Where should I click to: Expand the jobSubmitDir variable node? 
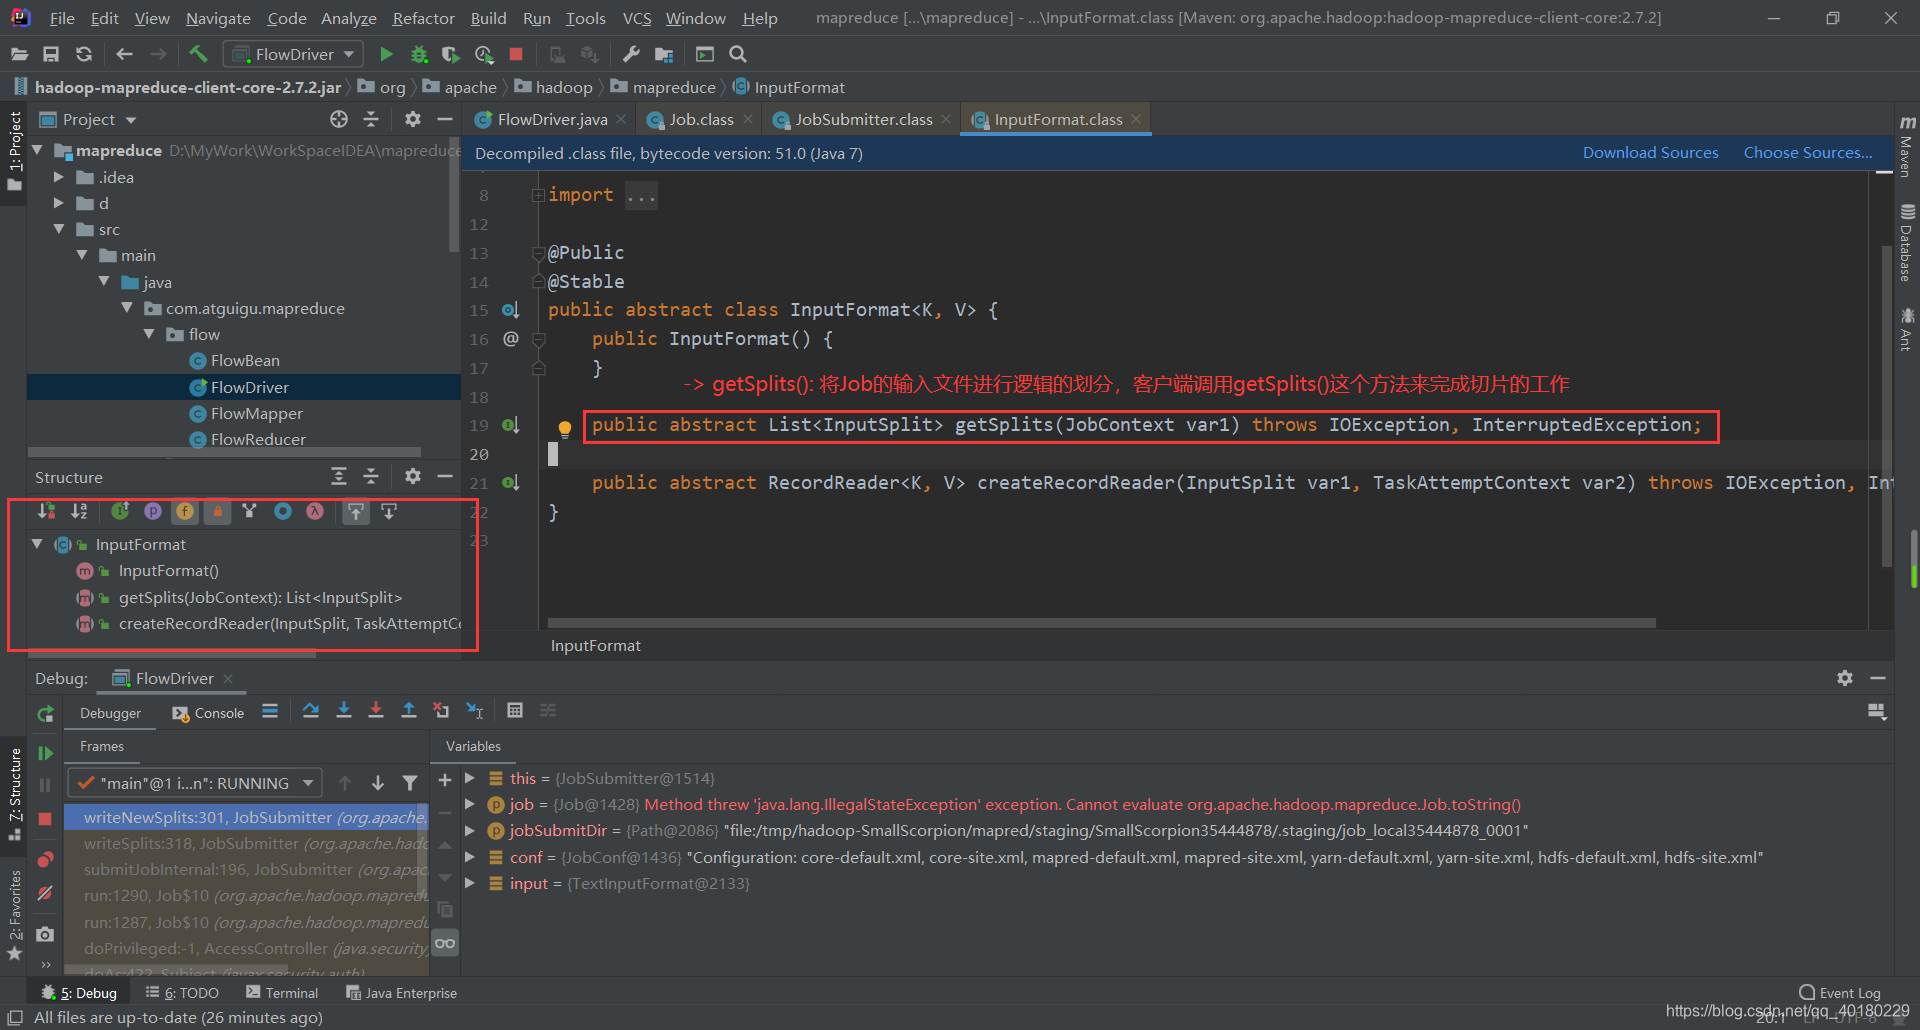click(469, 831)
